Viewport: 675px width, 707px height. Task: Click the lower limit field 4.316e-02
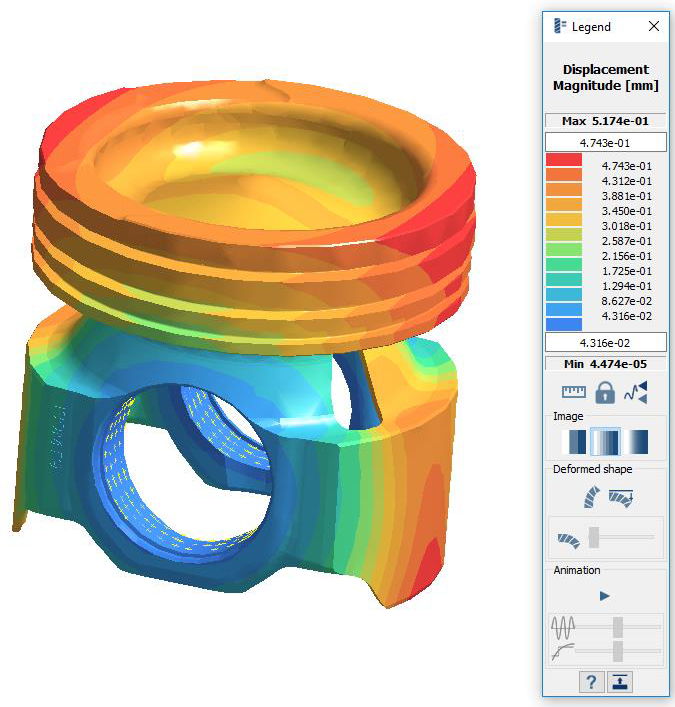click(604, 342)
